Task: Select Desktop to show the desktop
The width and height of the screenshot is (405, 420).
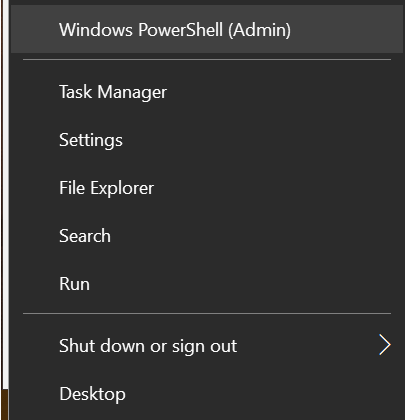Action: pos(207,394)
